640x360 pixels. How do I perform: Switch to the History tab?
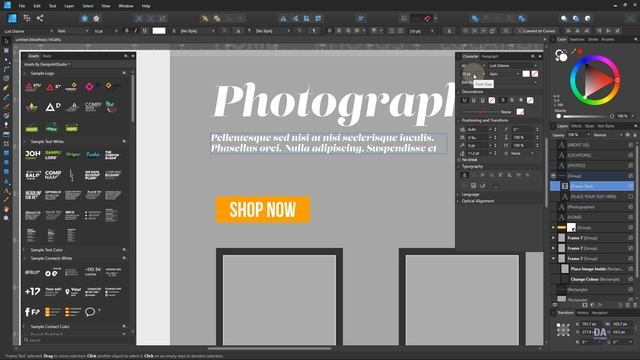[582, 313]
